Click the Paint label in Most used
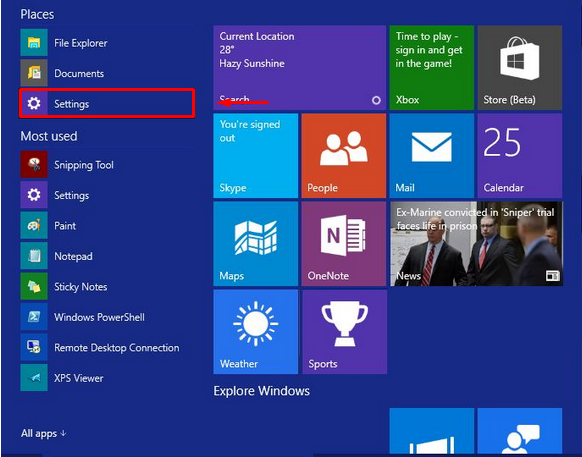 coord(65,226)
